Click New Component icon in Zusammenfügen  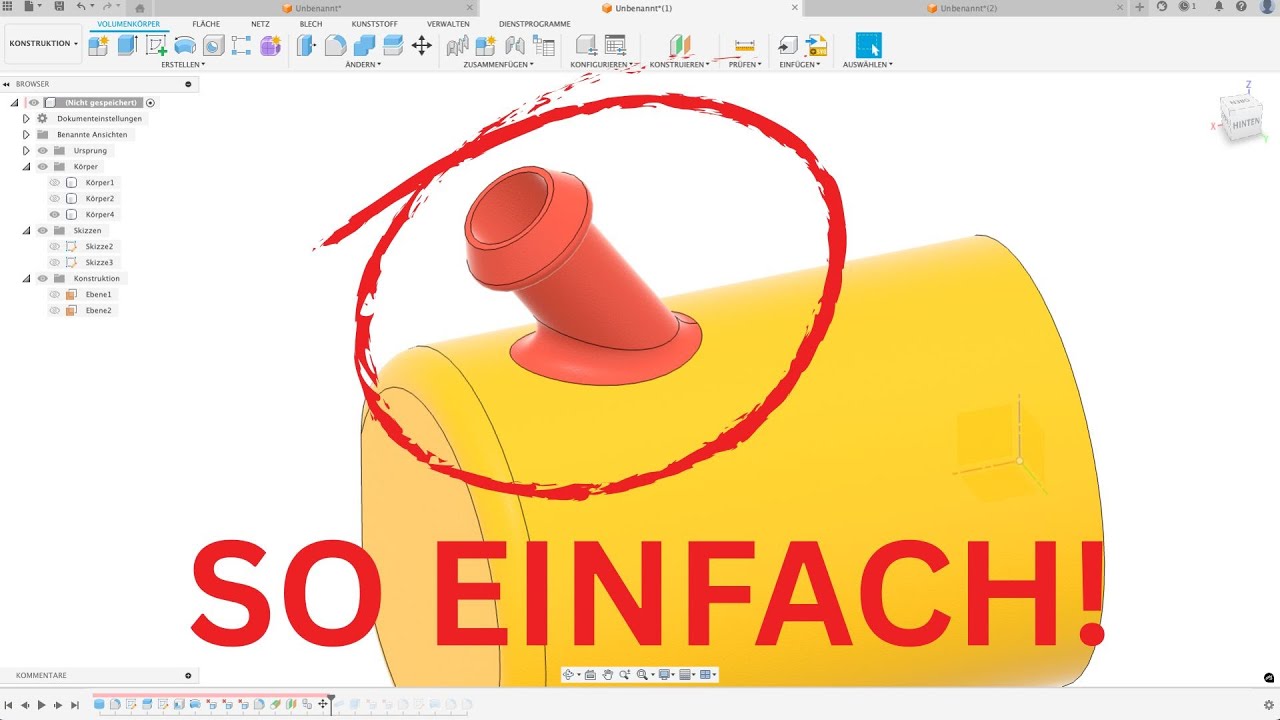(486, 45)
